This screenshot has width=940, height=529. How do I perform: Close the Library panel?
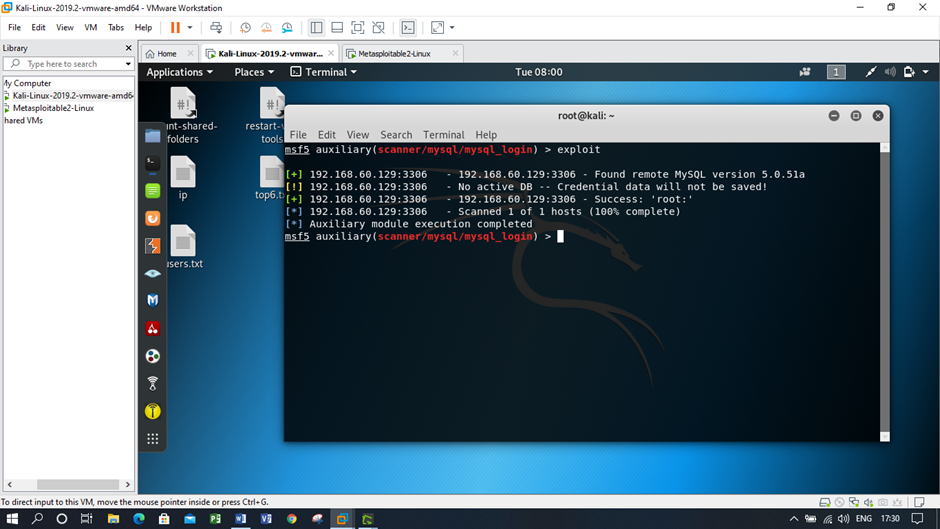pos(128,48)
